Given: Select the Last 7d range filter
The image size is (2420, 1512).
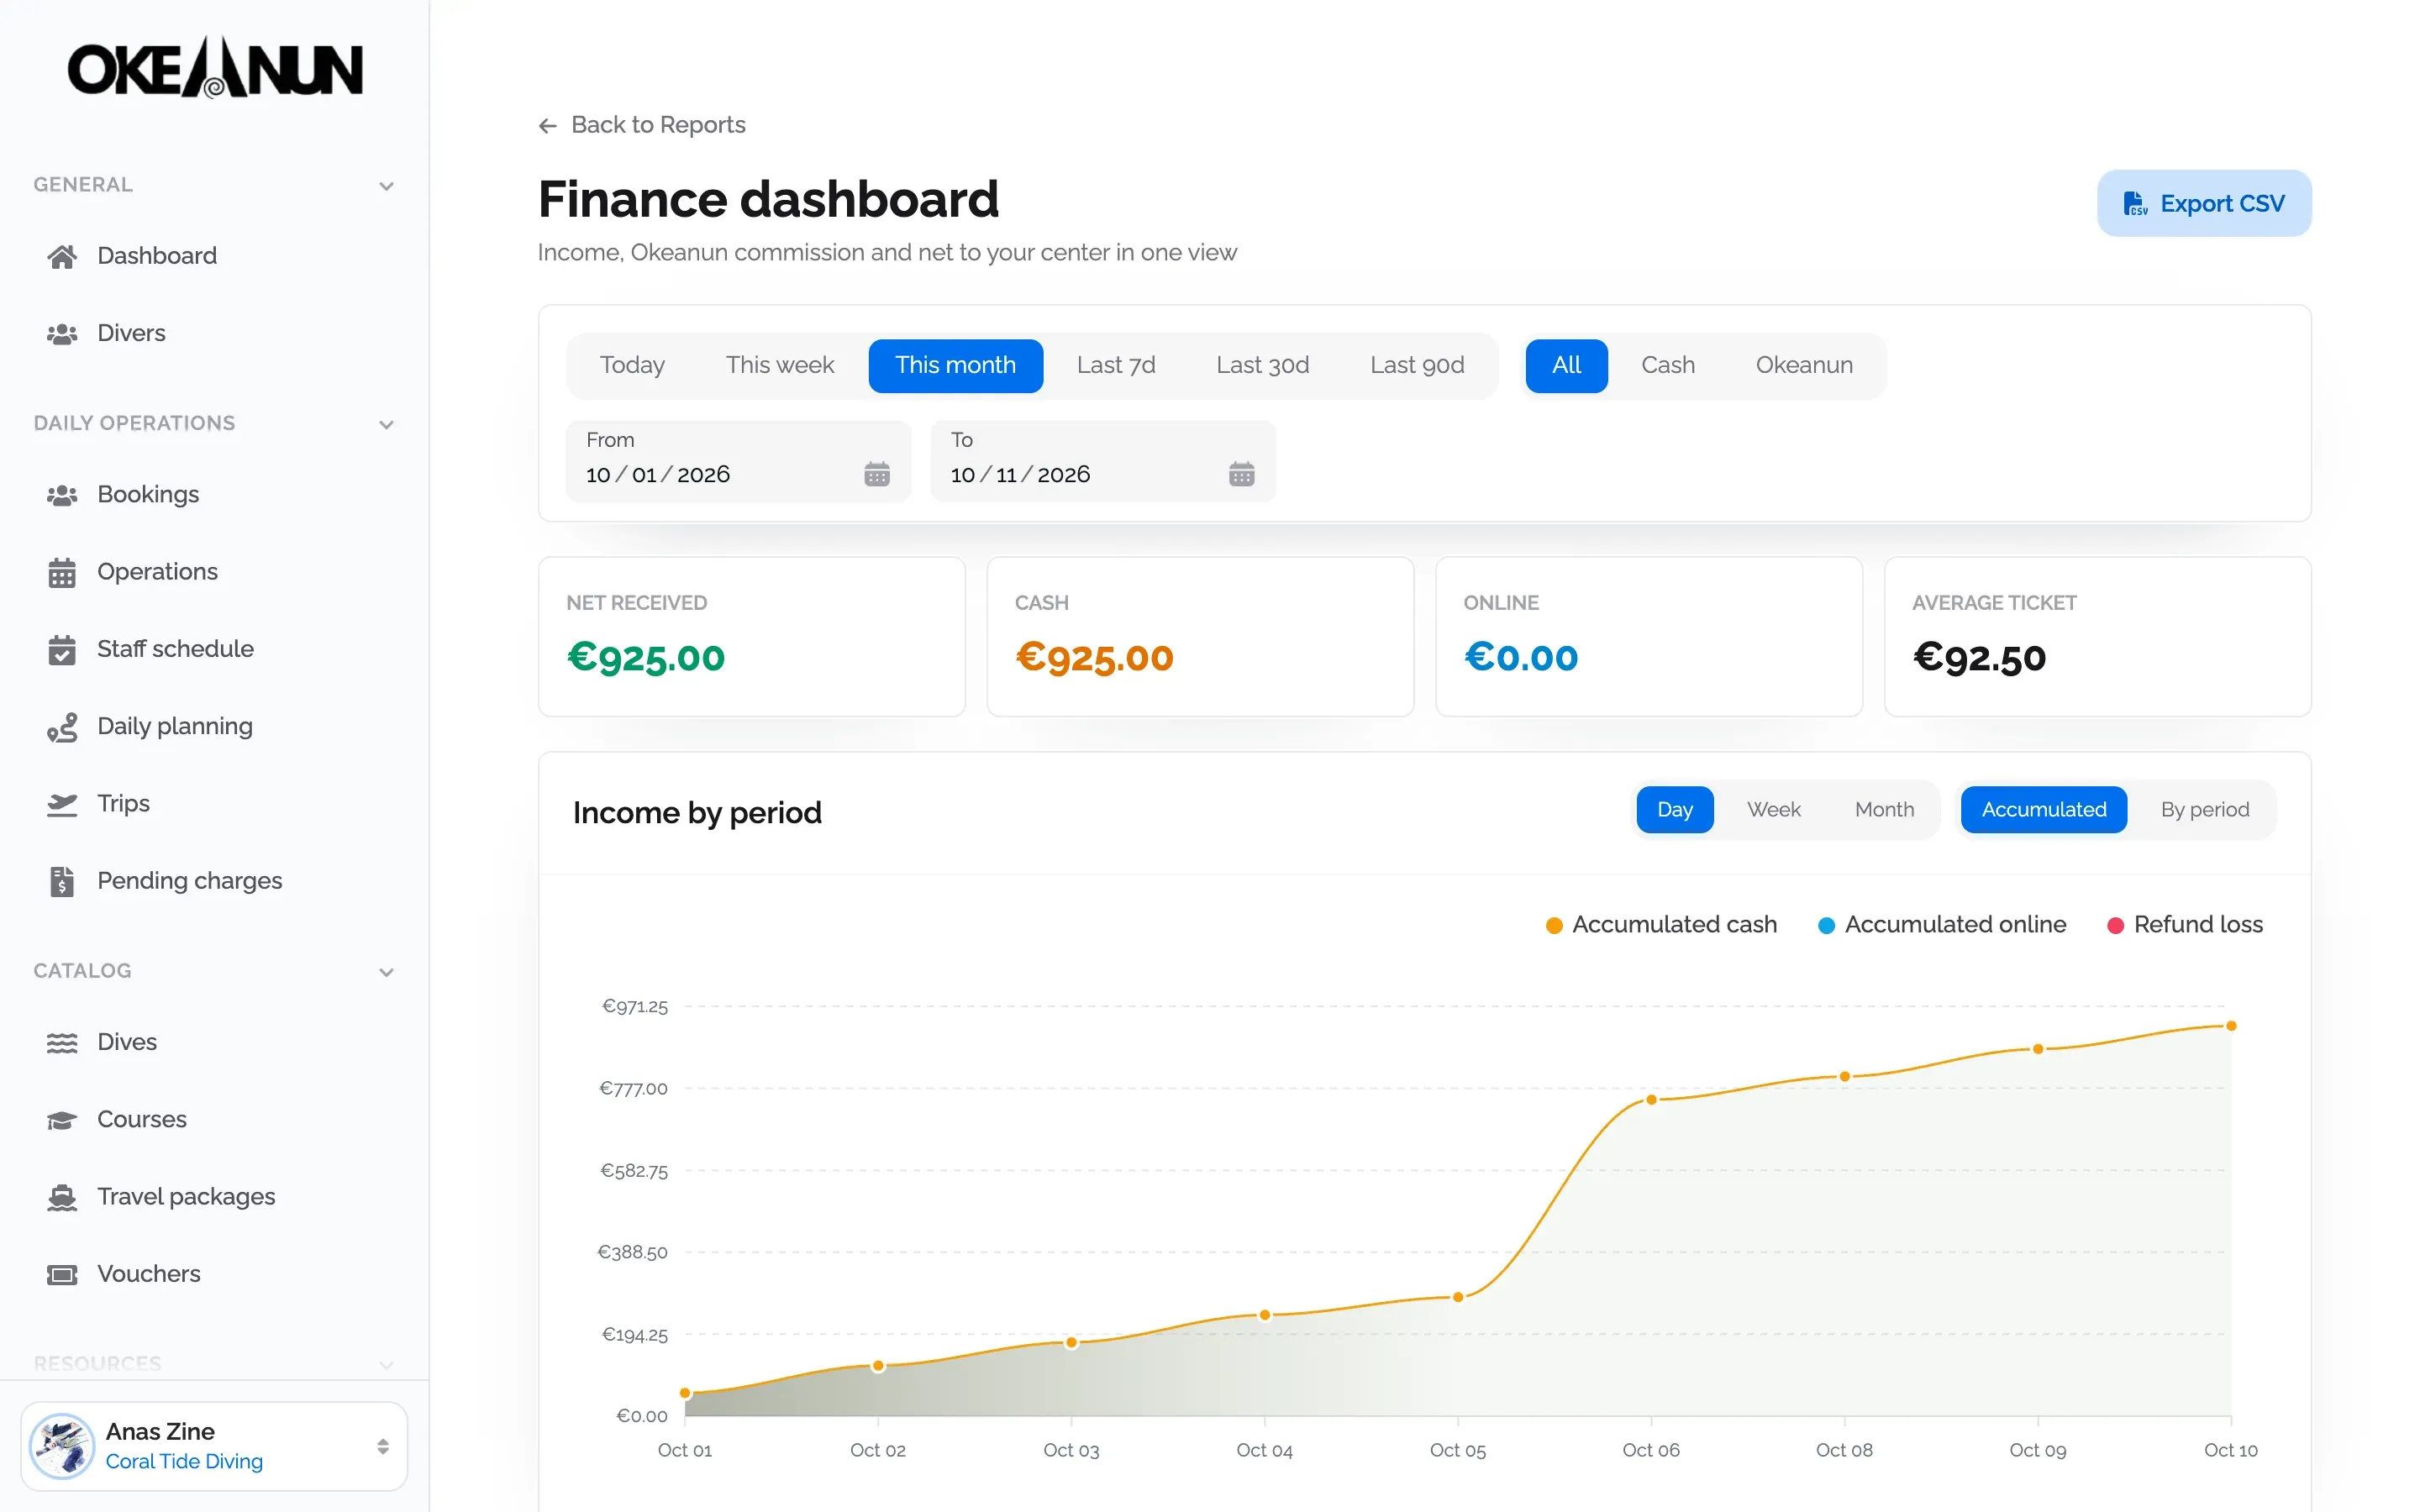Looking at the screenshot, I should 1116,365.
